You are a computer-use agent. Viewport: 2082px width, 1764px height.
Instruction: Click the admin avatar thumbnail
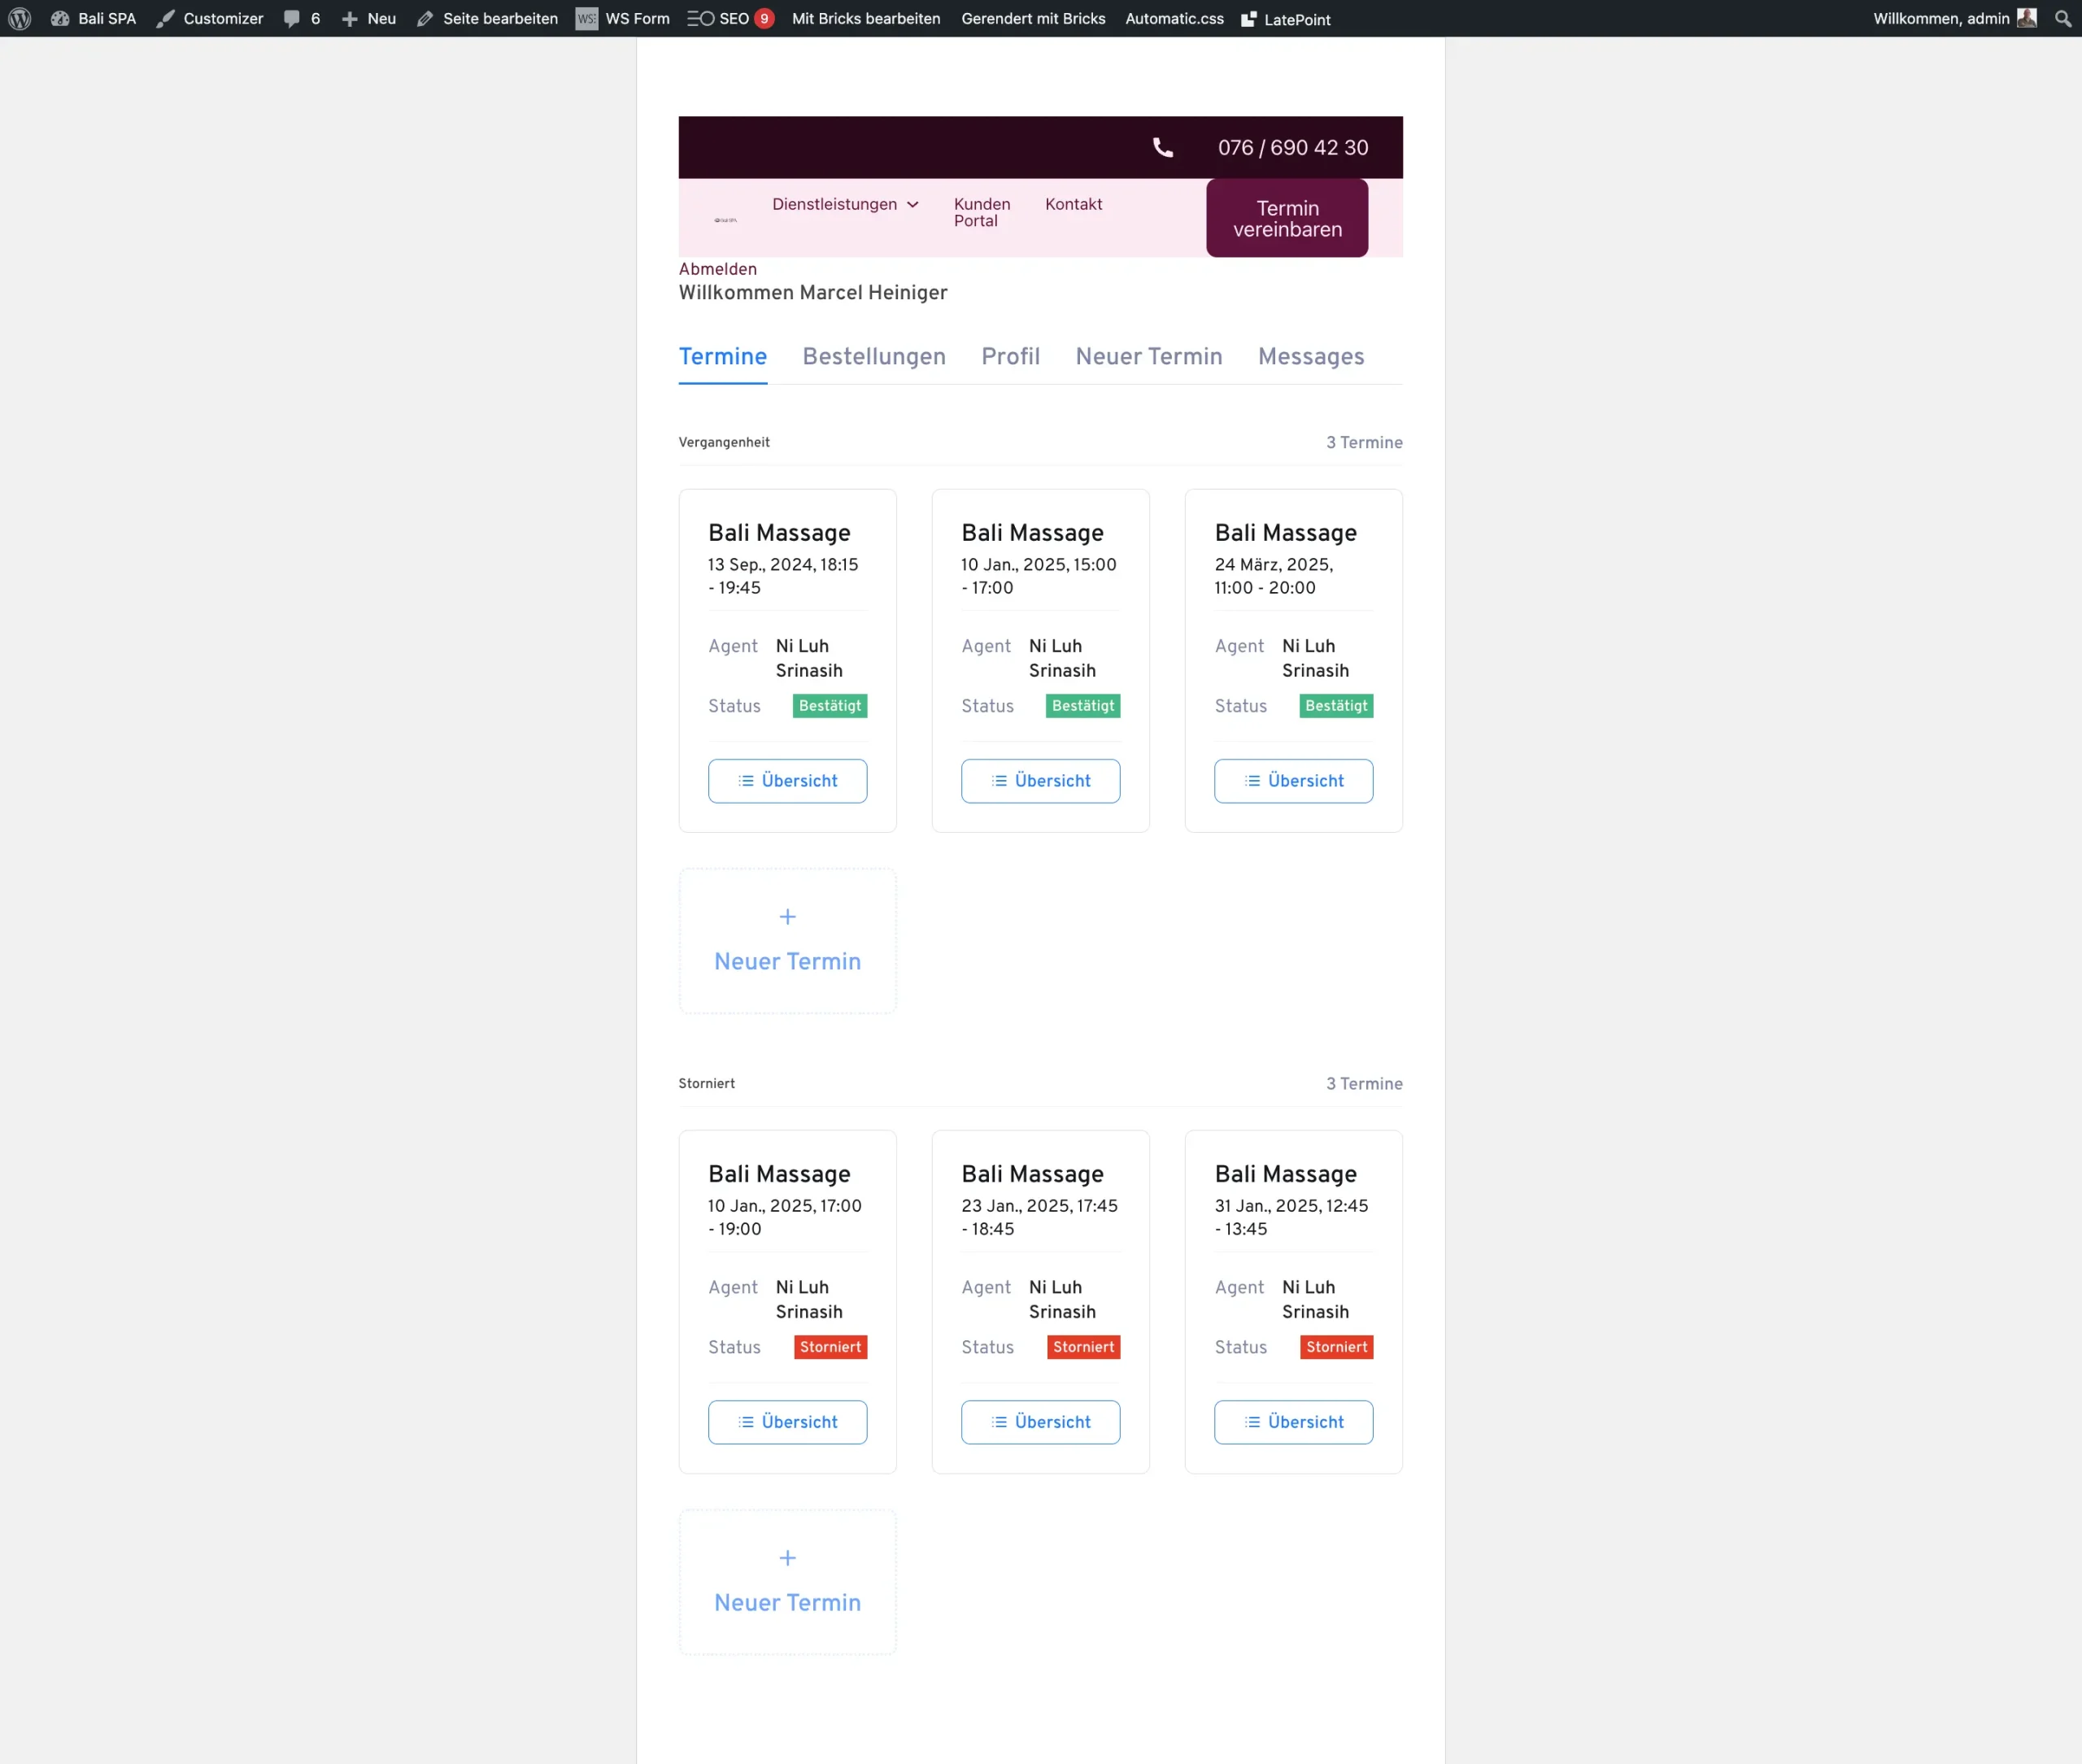[x=2027, y=18]
